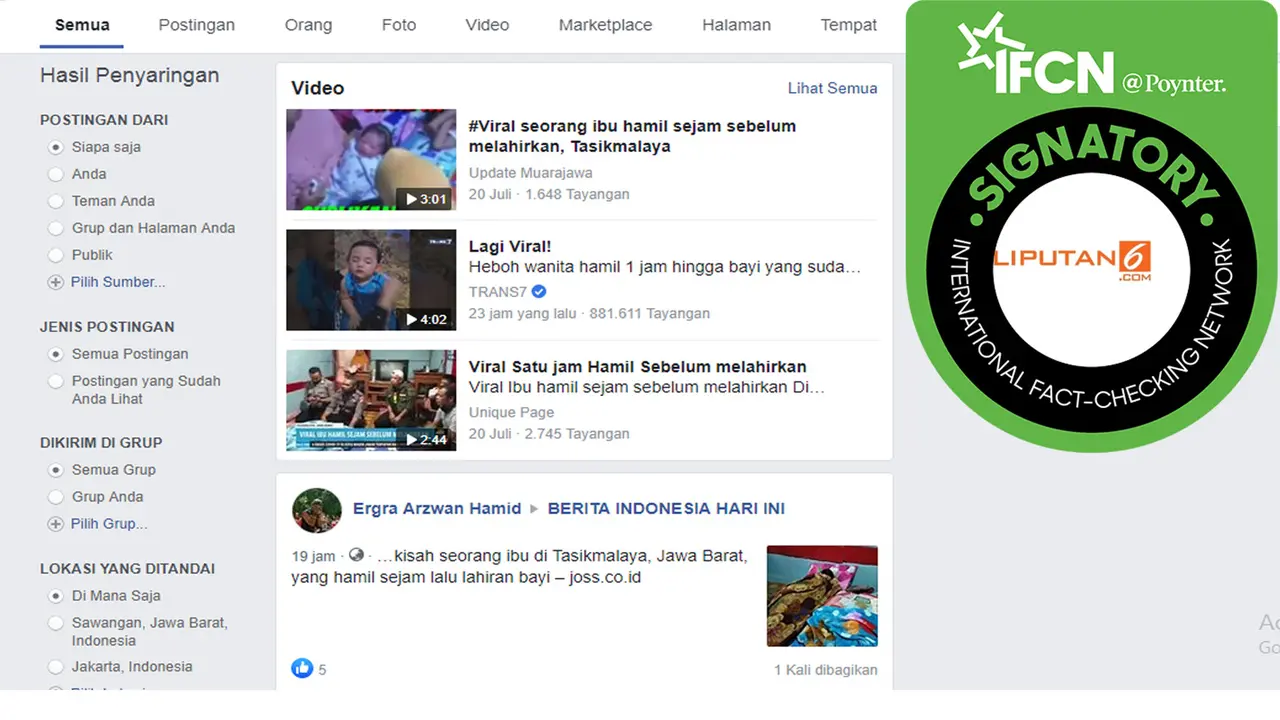Click the joss.co.id post text snippet
This screenshot has width=1280, height=720.
519,566
